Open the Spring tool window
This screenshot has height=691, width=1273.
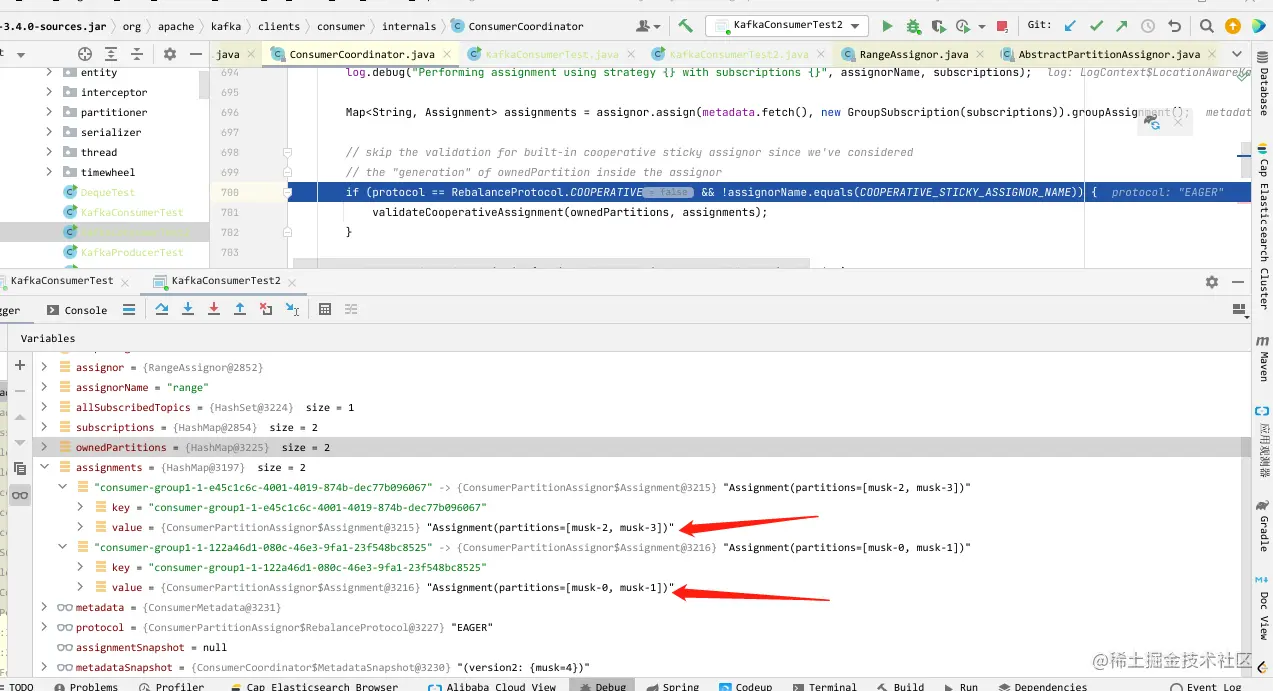pyautogui.click(x=671, y=686)
